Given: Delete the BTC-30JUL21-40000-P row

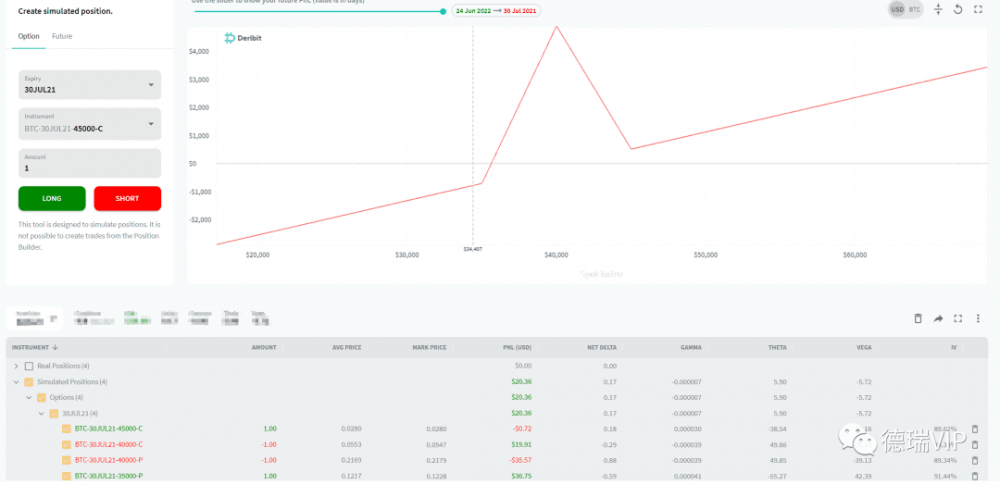Looking at the screenshot, I should click(x=975, y=460).
